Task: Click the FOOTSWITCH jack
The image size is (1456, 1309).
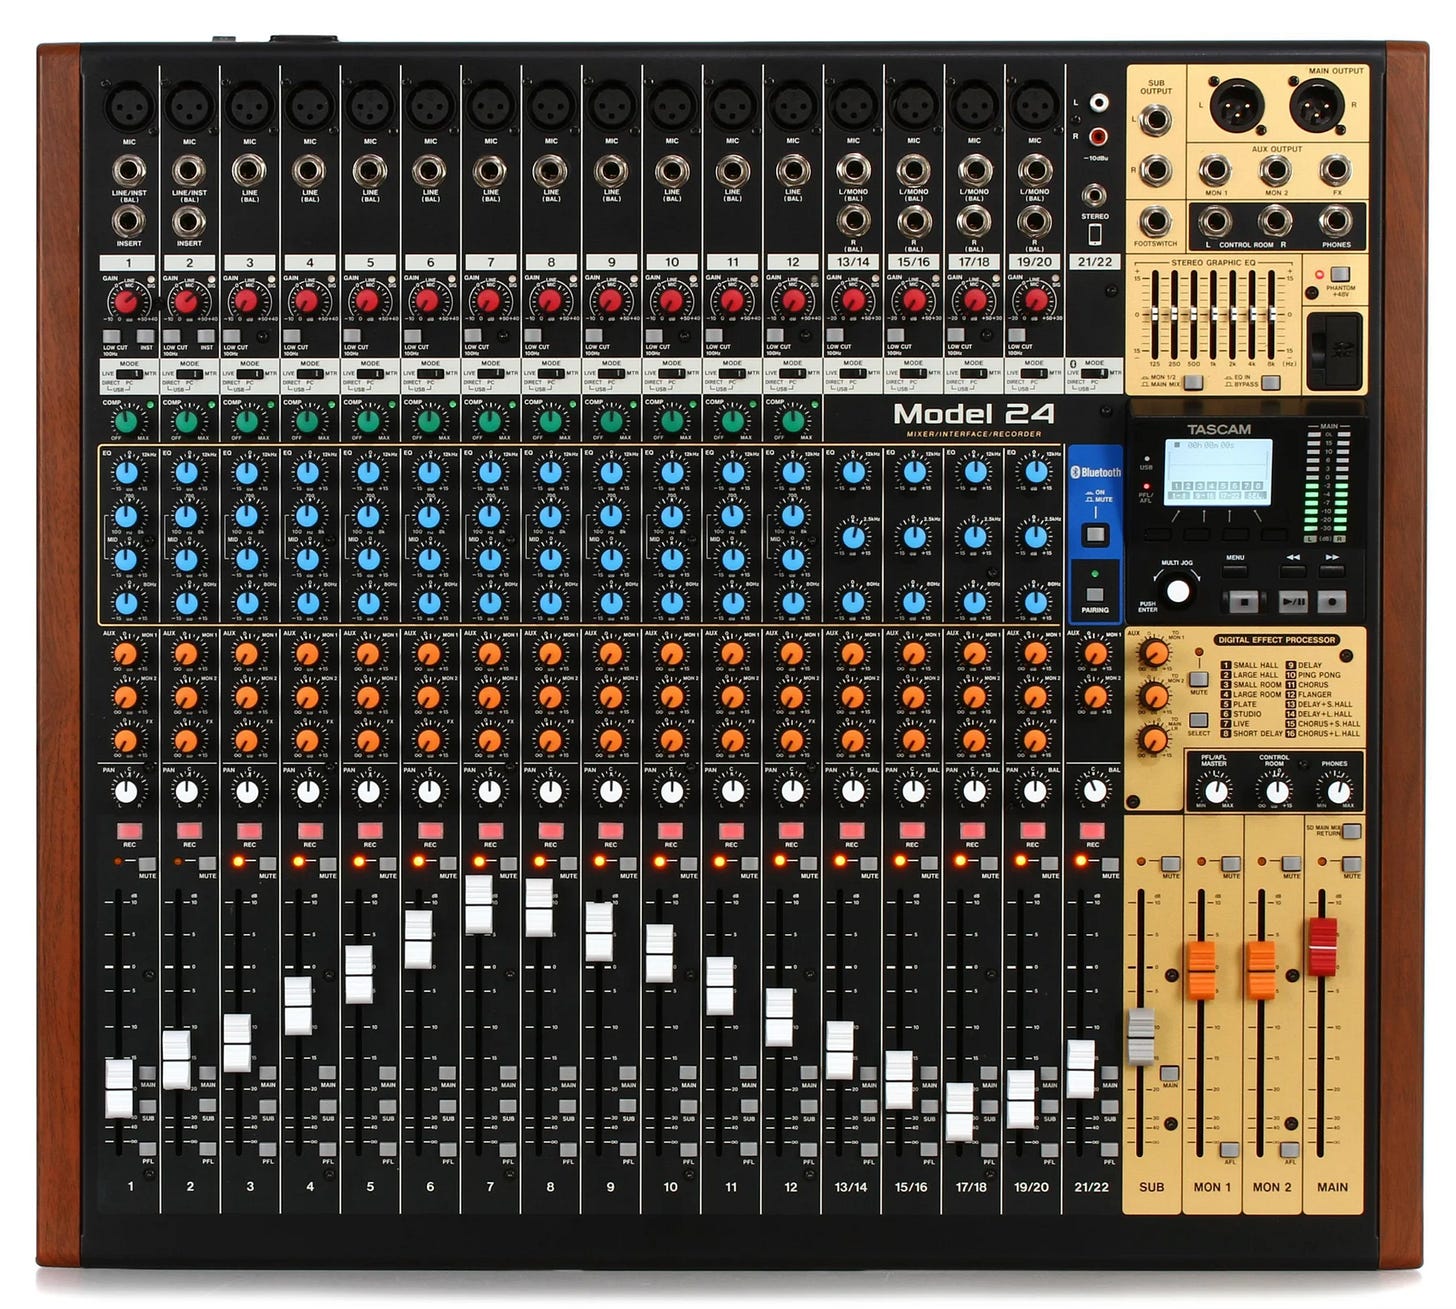Action: [x=1155, y=221]
